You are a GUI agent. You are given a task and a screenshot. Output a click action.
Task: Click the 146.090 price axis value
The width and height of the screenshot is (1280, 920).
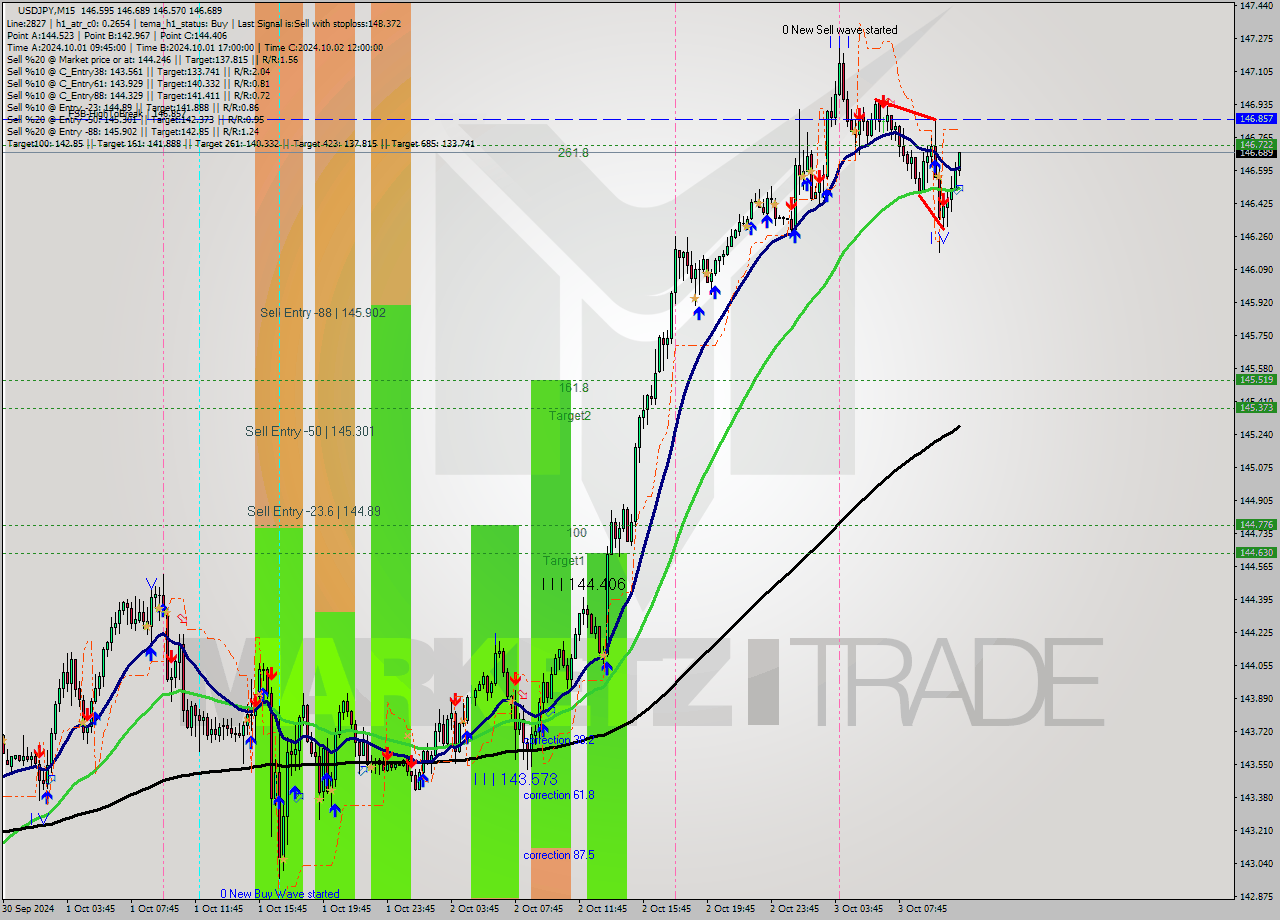coord(1256,269)
